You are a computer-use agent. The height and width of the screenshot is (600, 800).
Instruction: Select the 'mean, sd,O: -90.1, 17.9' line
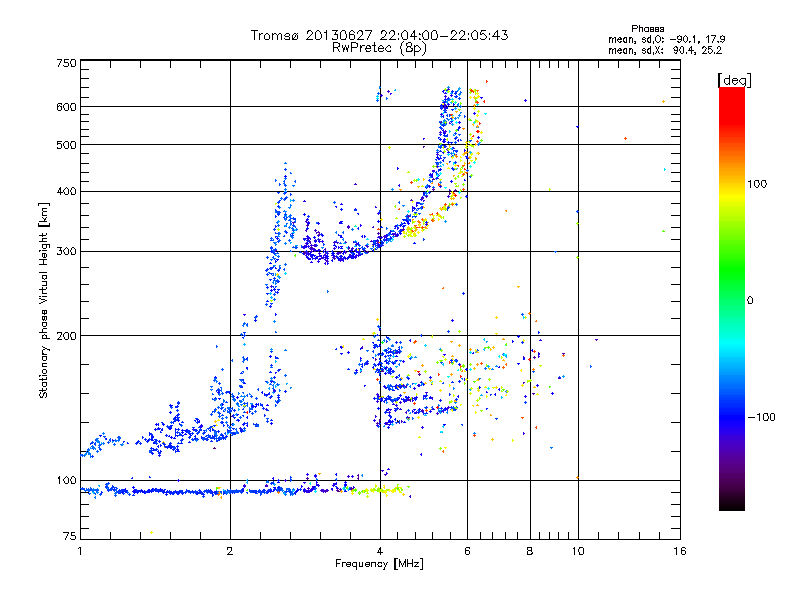[x=666, y=39]
